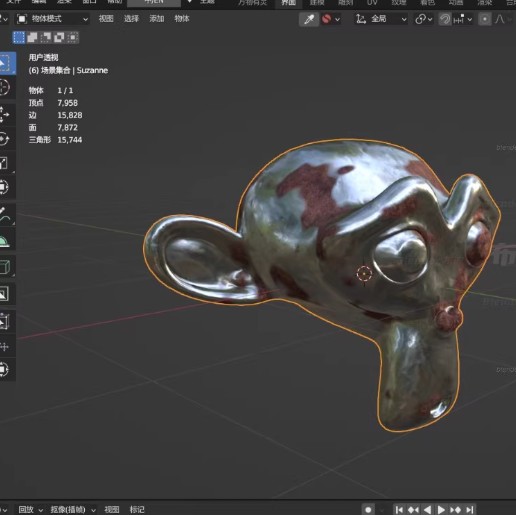
Task: Open the auto keyframing options dropdown arrow
Action: click(382, 509)
